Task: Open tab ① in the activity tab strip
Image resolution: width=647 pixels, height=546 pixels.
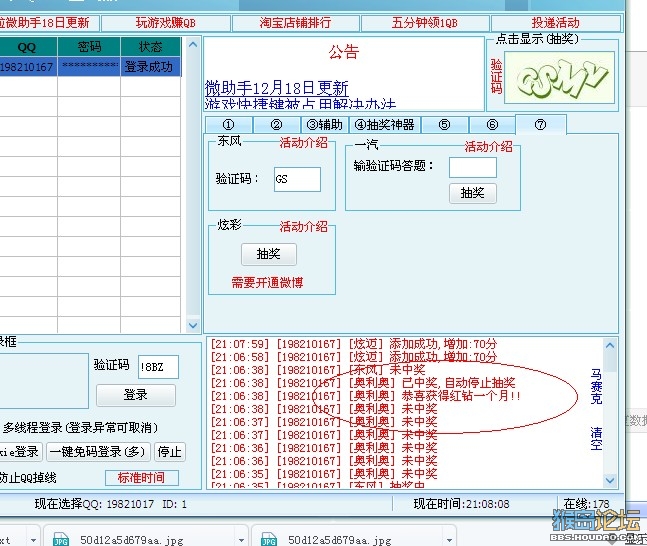Action: point(229,125)
